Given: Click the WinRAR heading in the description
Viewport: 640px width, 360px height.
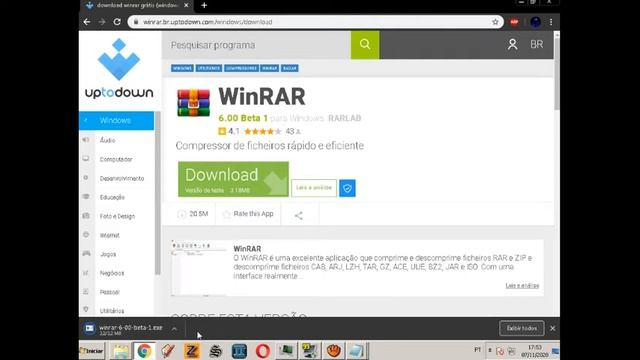Looking at the screenshot, I should [x=247, y=249].
